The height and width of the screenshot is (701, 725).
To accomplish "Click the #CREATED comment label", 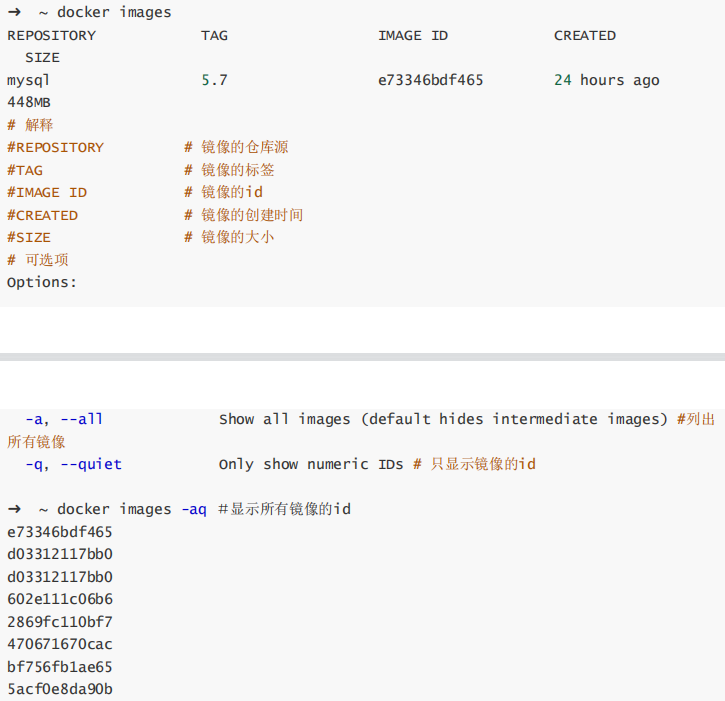I will point(43,215).
